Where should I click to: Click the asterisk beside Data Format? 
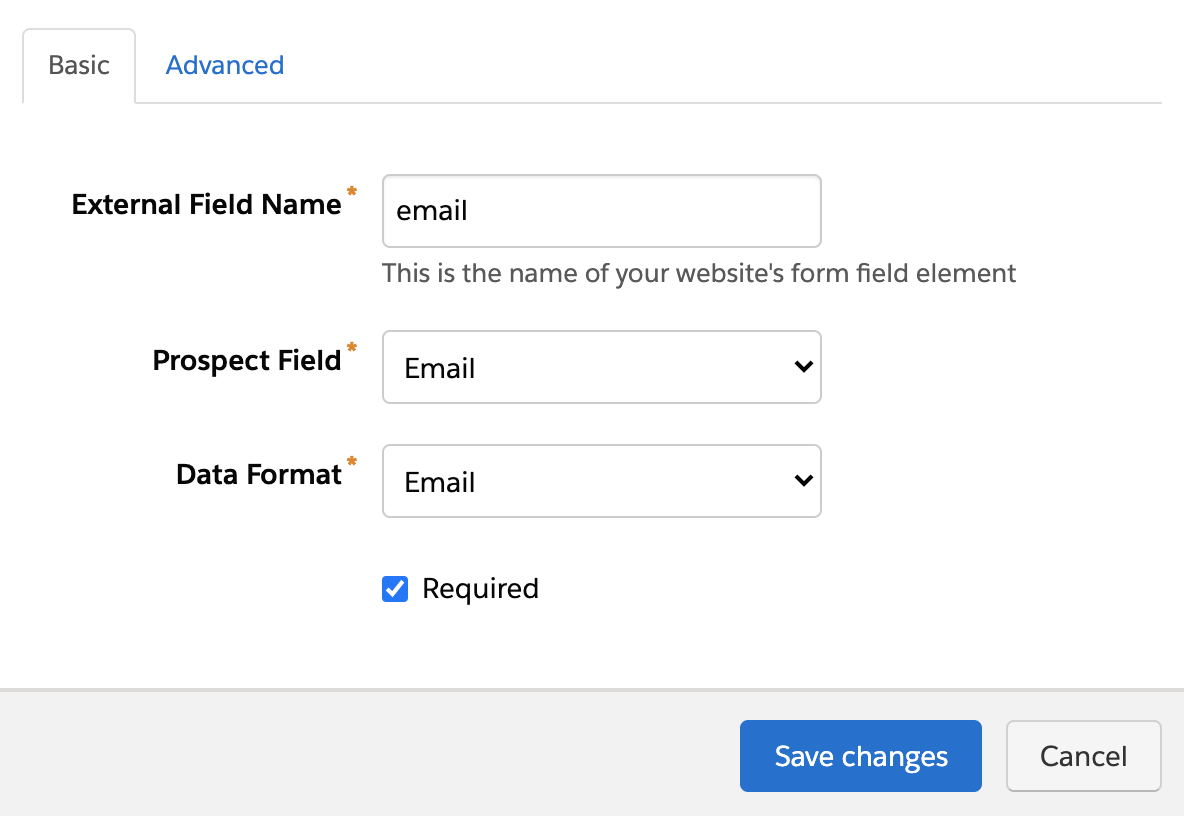[351, 461]
